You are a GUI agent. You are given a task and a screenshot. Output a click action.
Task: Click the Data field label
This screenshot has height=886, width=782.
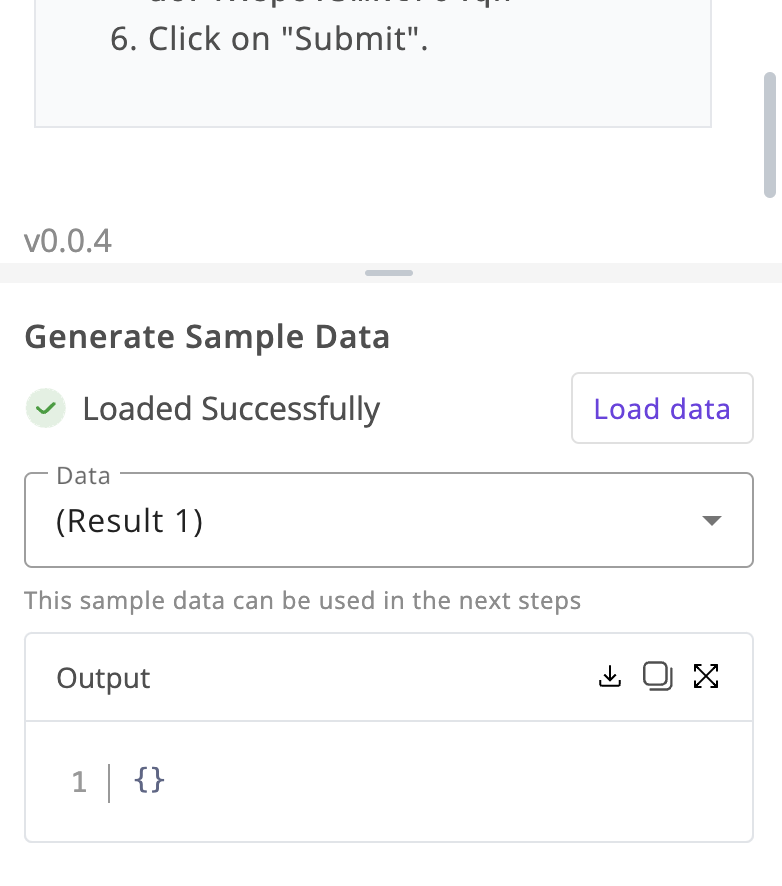[x=84, y=476]
